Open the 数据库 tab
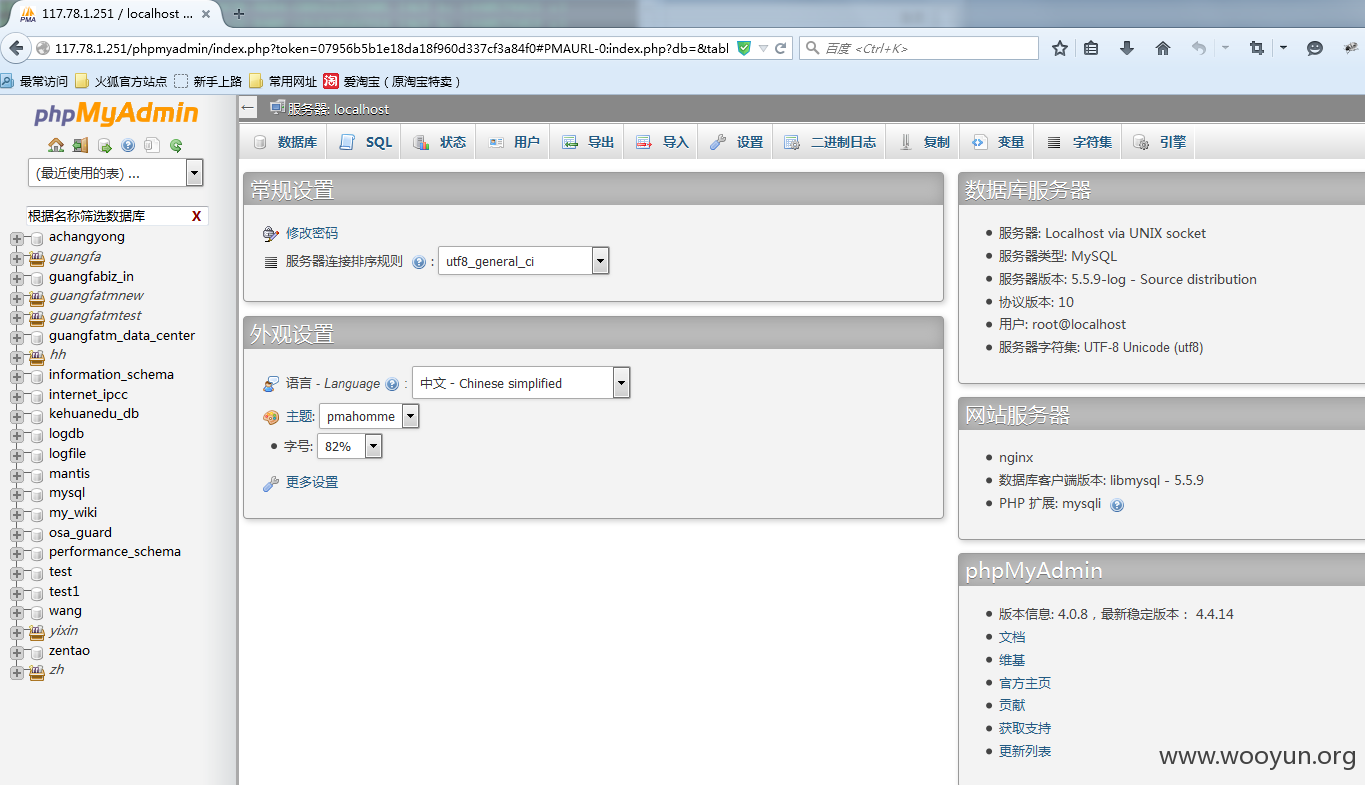This screenshot has height=785, width=1365. click(x=285, y=142)
